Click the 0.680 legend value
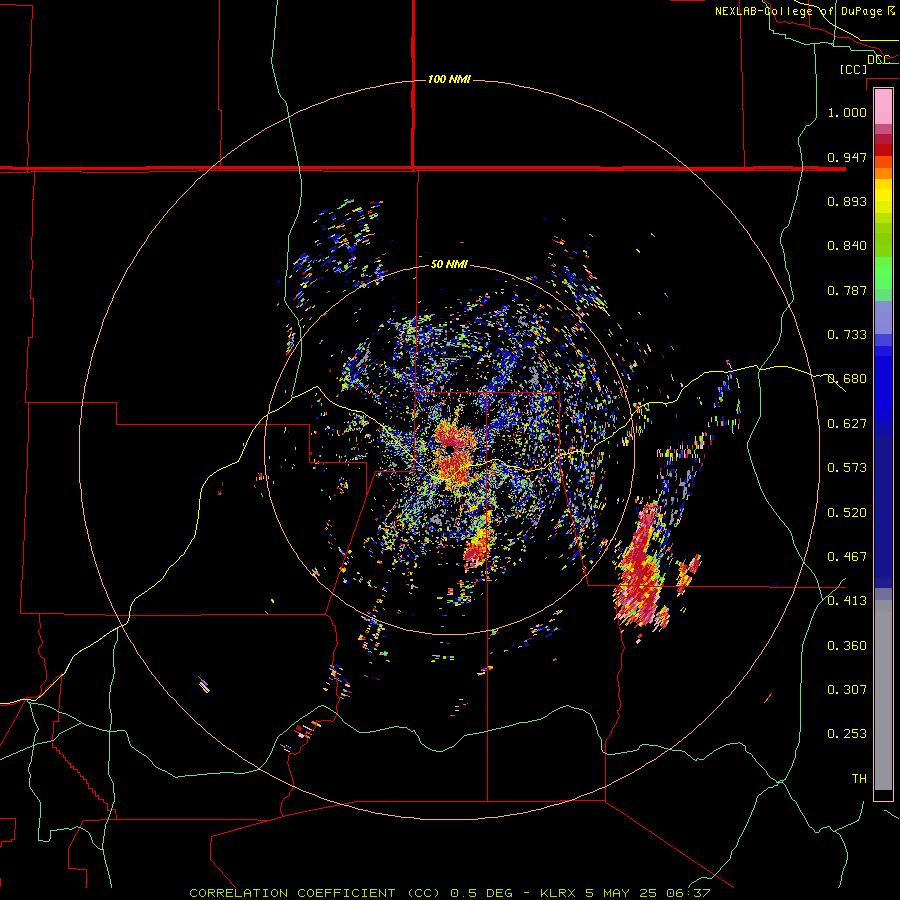Viewport: 900px width, 900px height. tap(847, 379)
